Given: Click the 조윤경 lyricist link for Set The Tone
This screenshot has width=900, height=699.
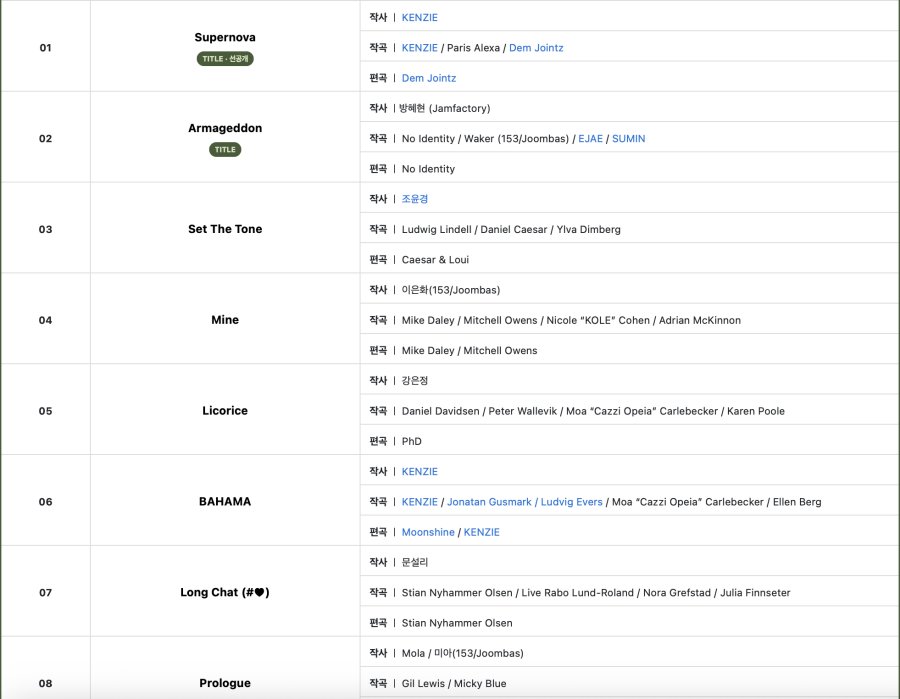Looking at the screenshot, I should (415, 199).
